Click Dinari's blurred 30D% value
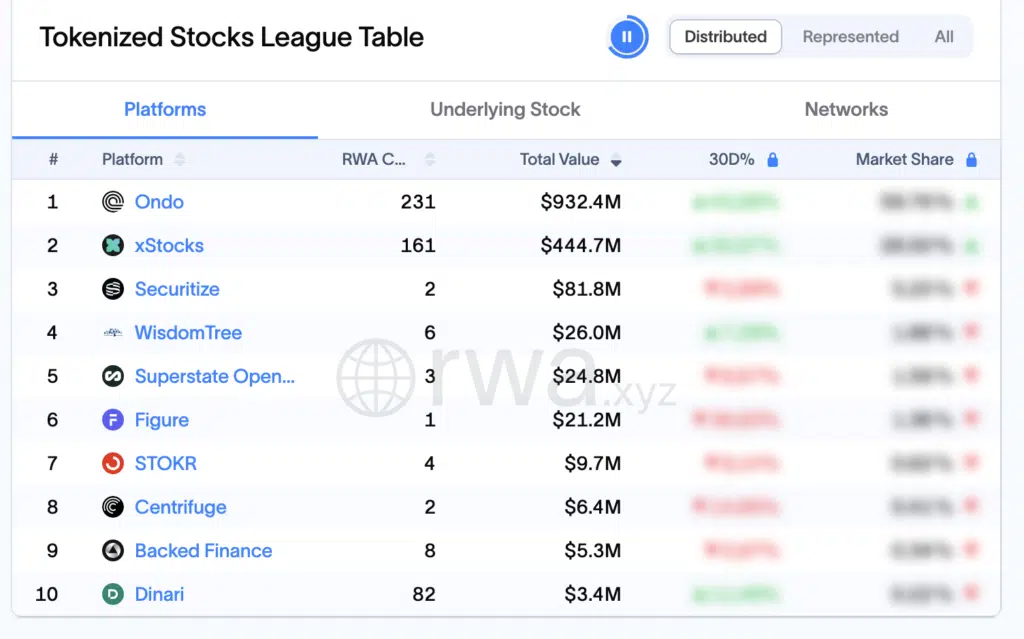 point(735,594)
